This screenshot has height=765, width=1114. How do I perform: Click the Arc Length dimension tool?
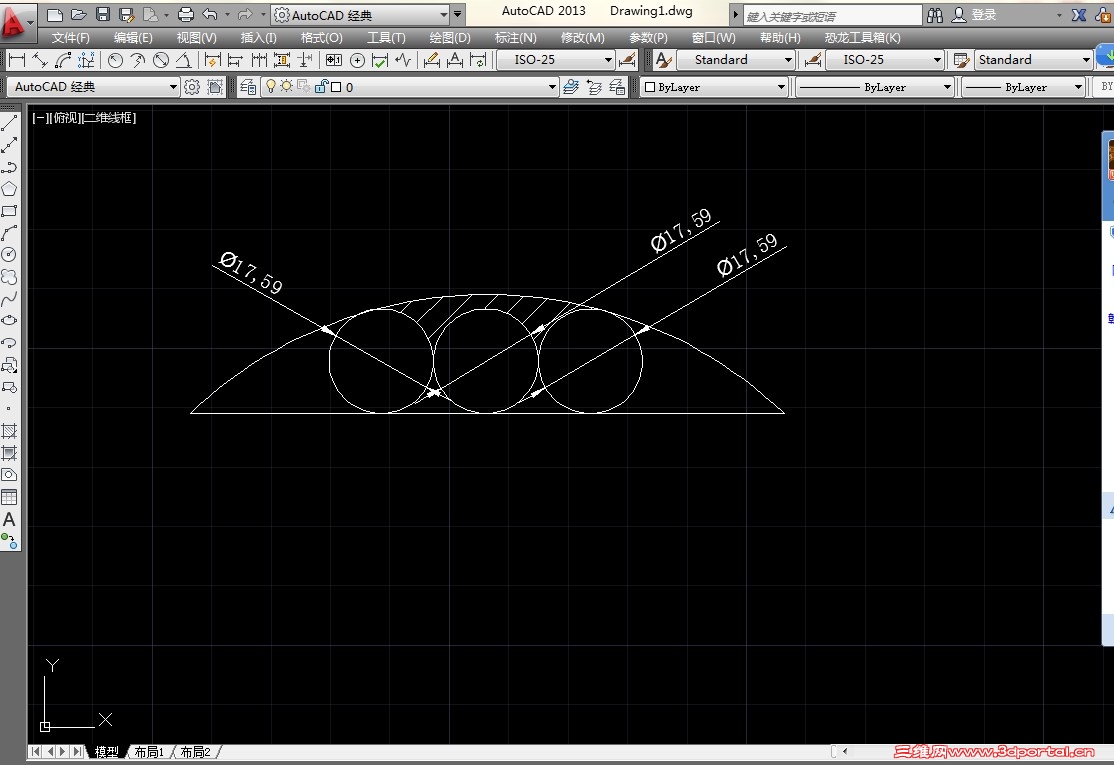point(63,60)
